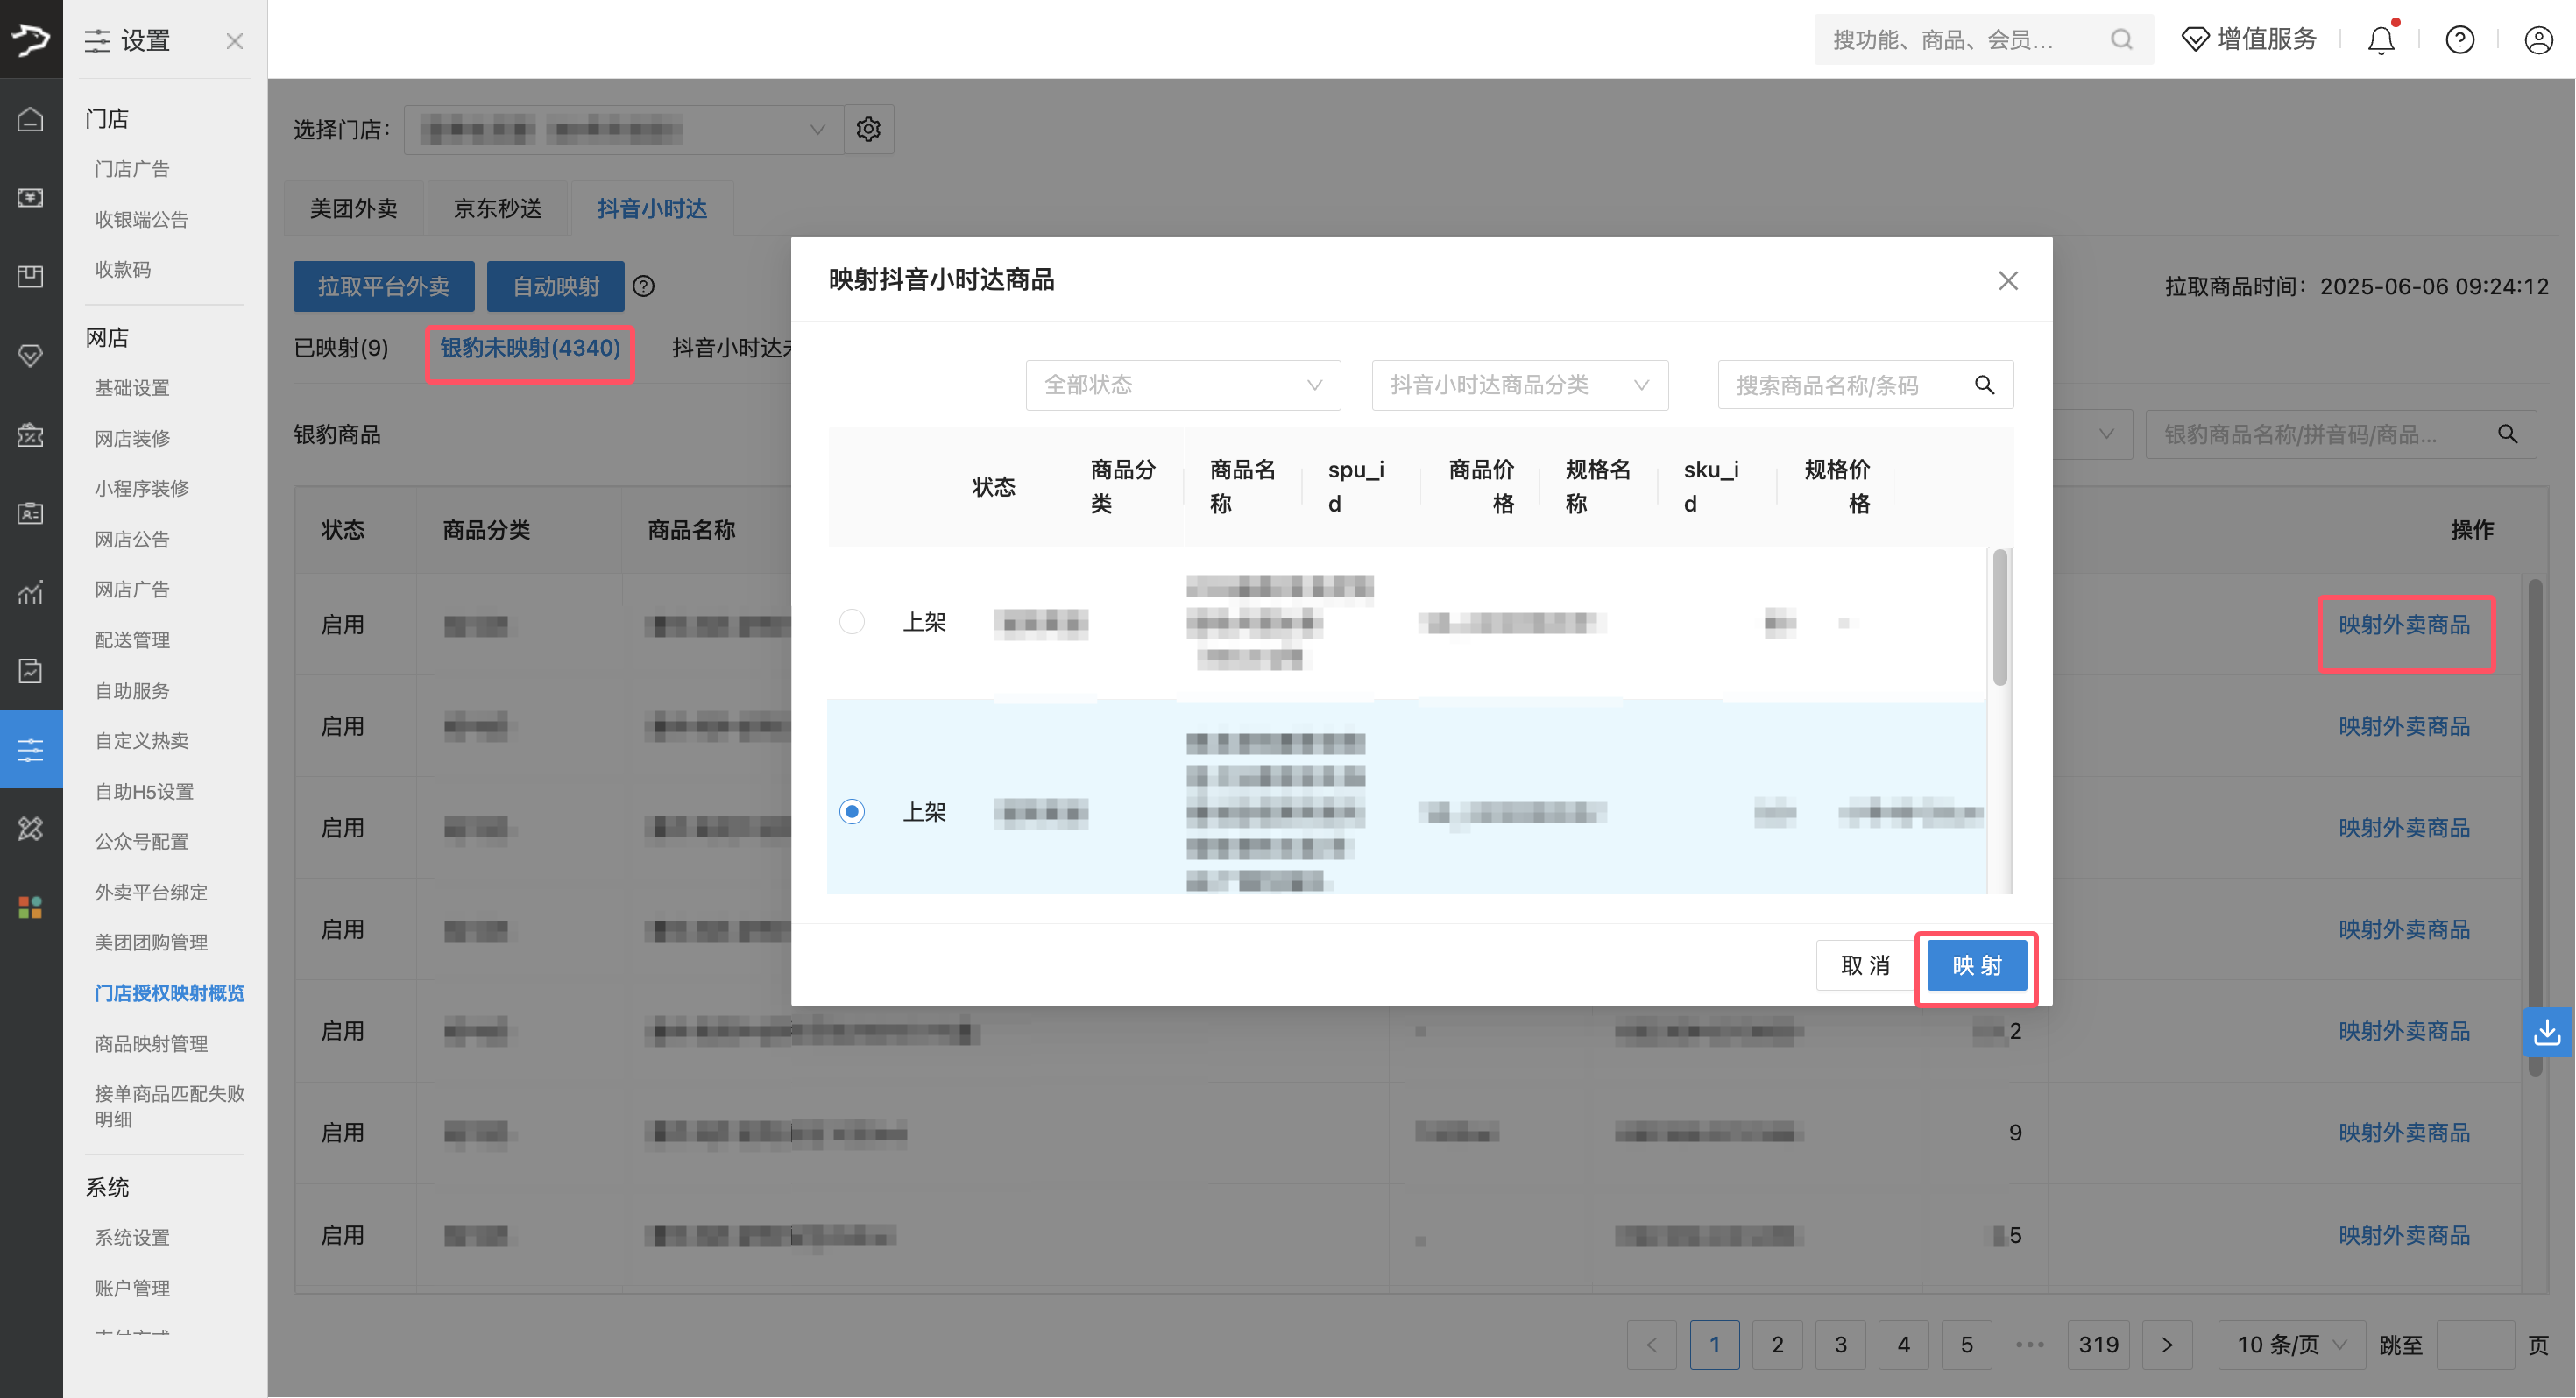Click the 拉取平台外卖 button
Image resolution: width=2576 pixels, height=1398 pixels.
[x=384, y=286]
